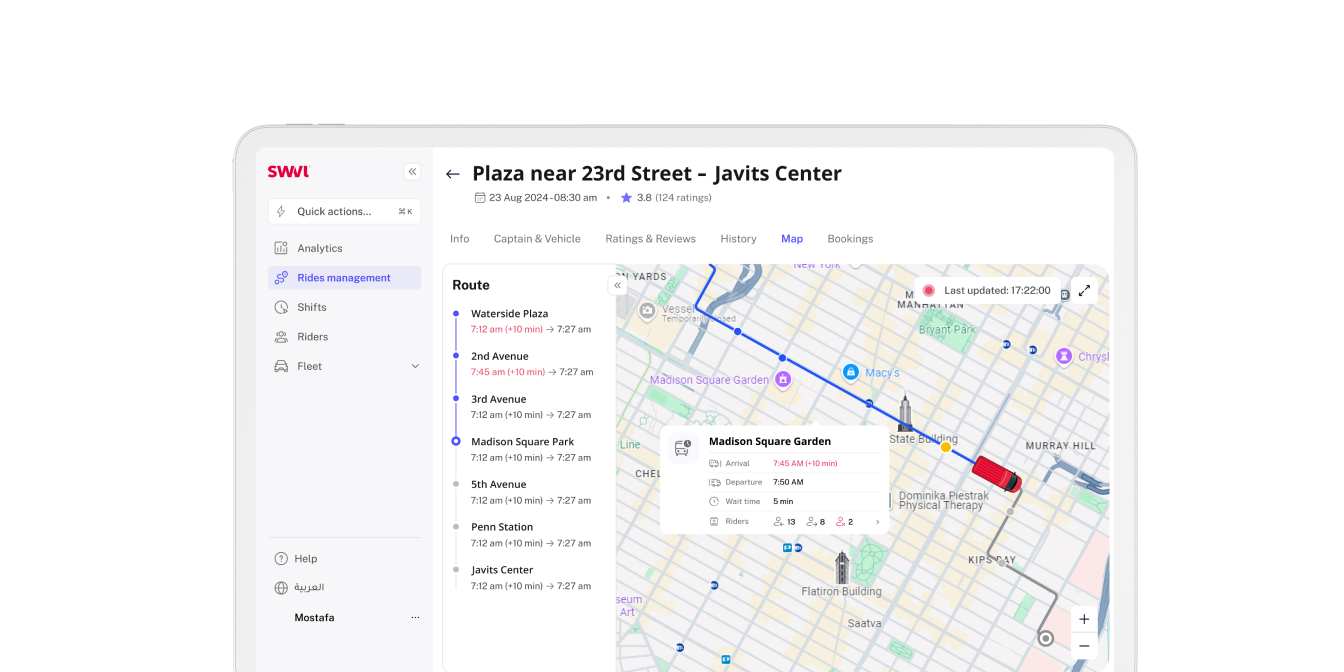This screenshot has height=672, width=1344.
Task: Click the boarding riders count 13
Action: click(x=785, y=522)
